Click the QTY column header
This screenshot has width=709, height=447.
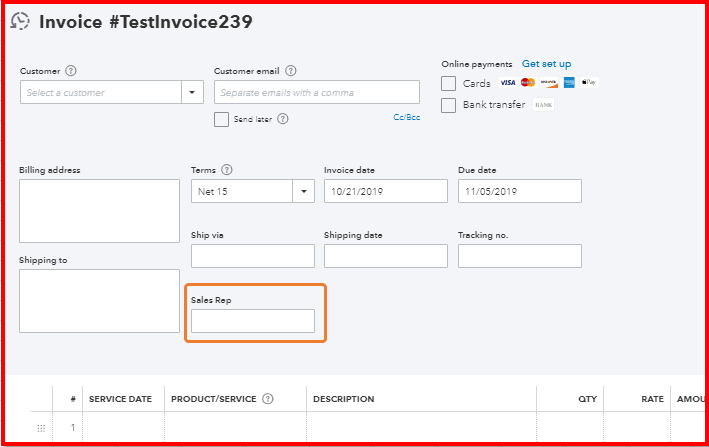[587, 399]
